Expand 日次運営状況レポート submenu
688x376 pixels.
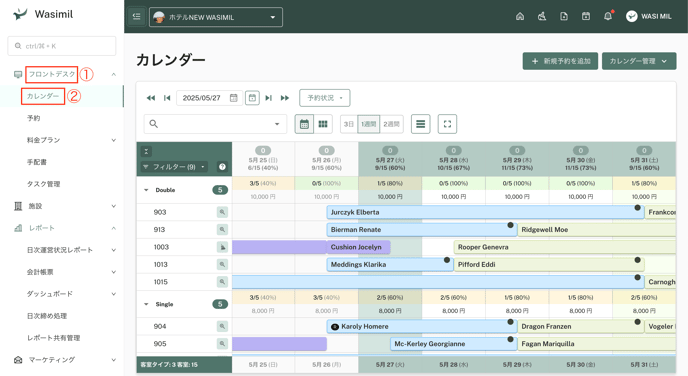[x=114, y=250]
